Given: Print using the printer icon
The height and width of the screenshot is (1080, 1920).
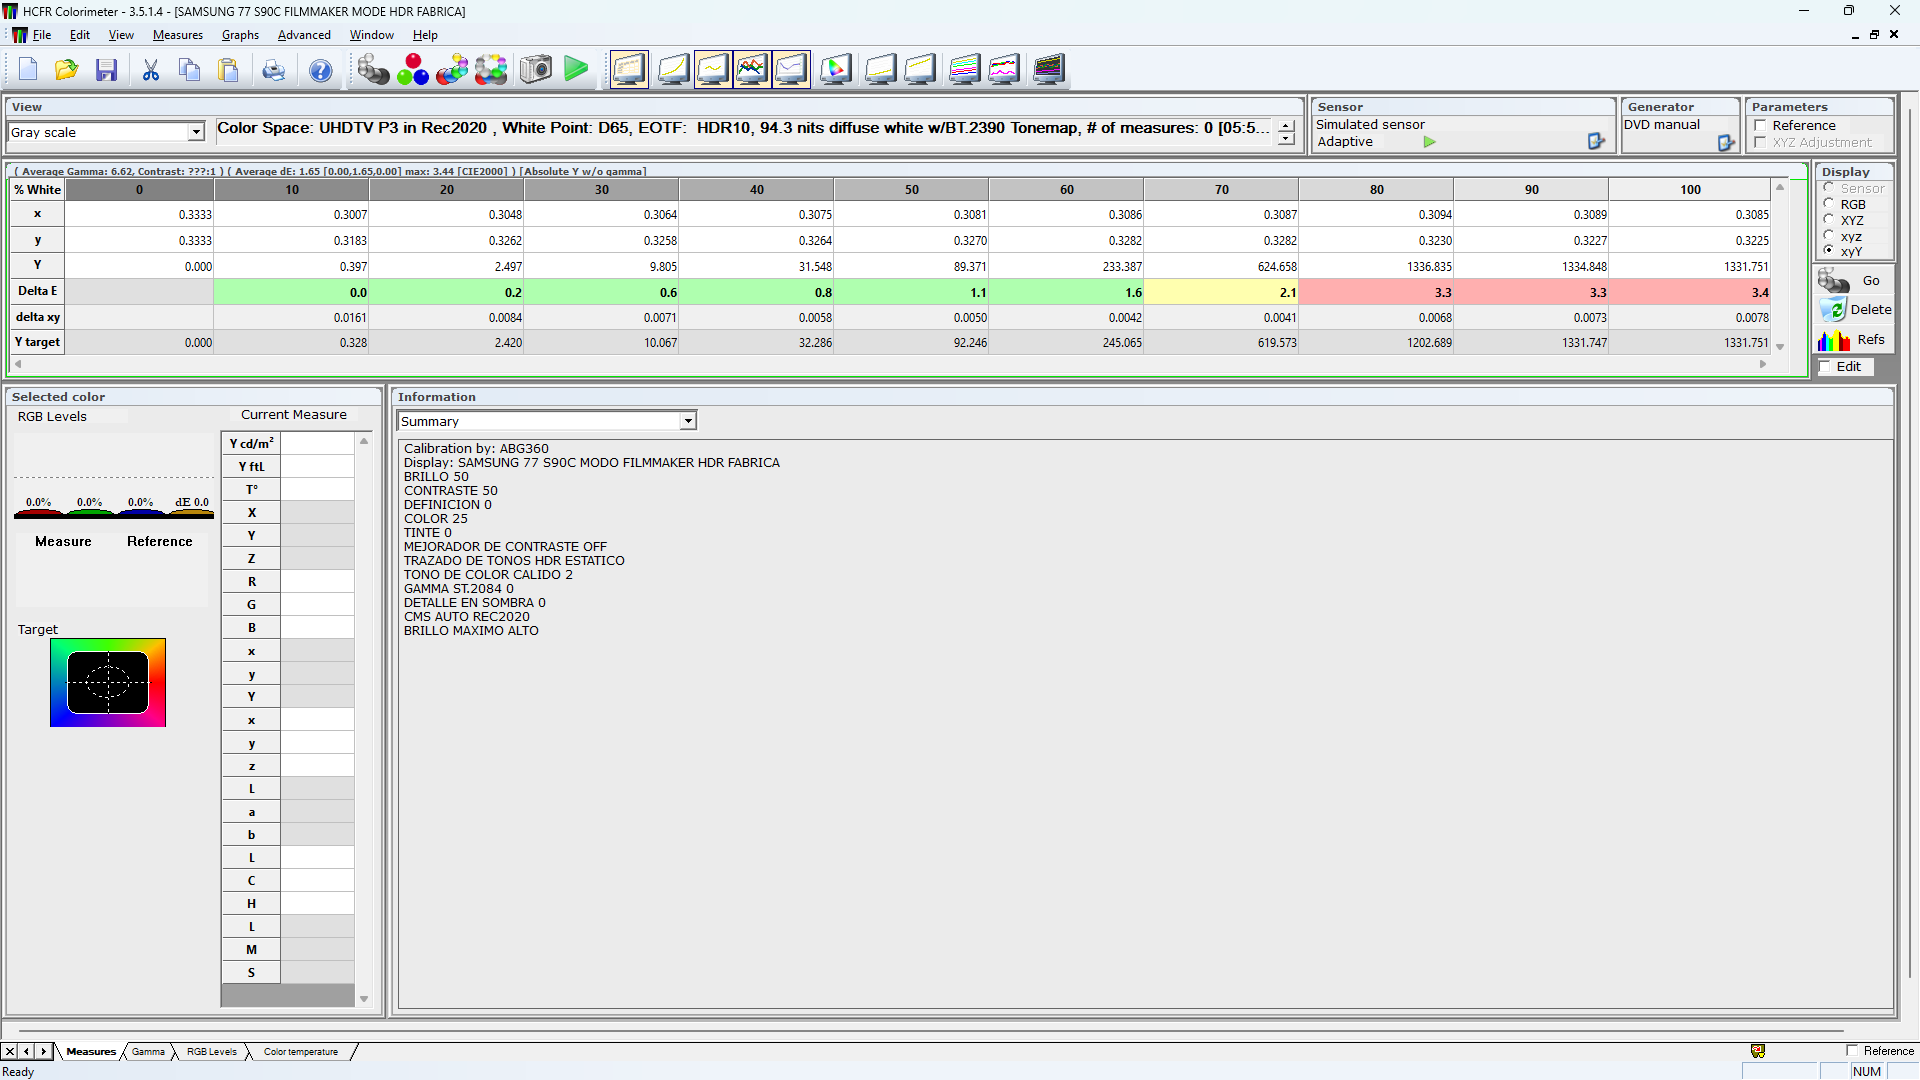Looking at the screenshot, I should click(274, 70).
